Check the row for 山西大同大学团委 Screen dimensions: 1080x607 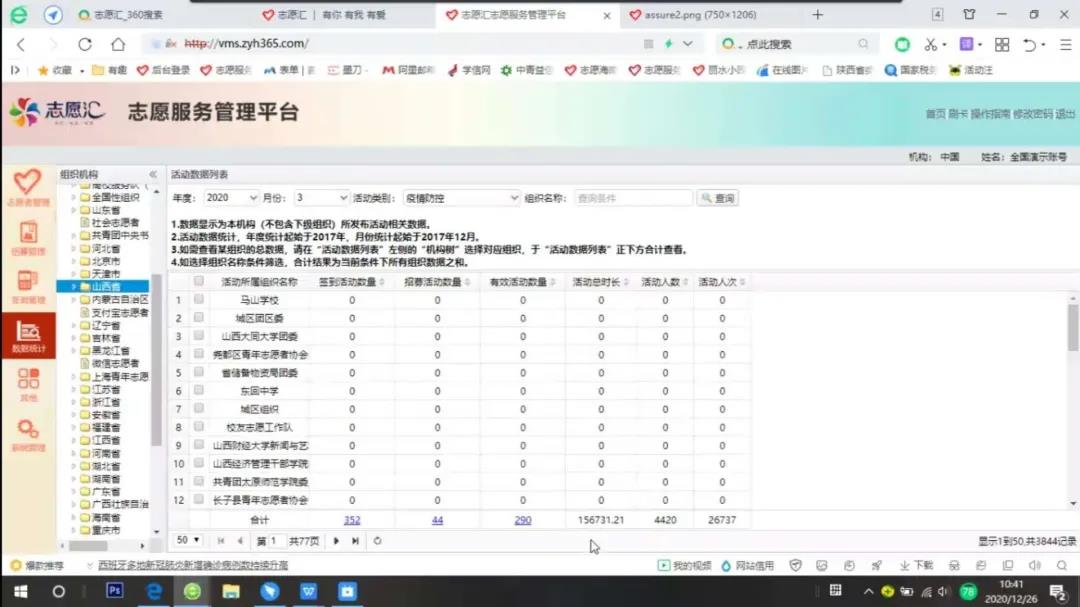(198, 336)
